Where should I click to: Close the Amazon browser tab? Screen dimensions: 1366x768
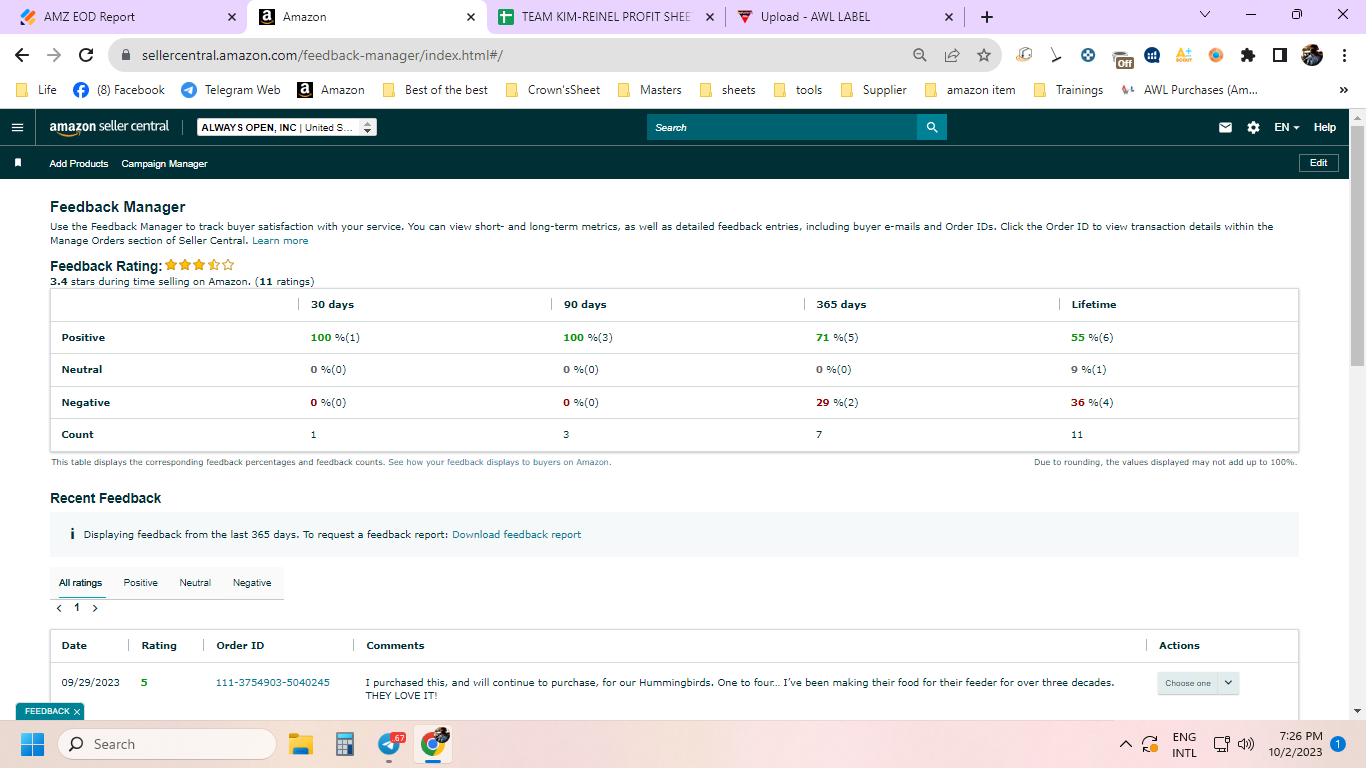[x=470, y=17]
